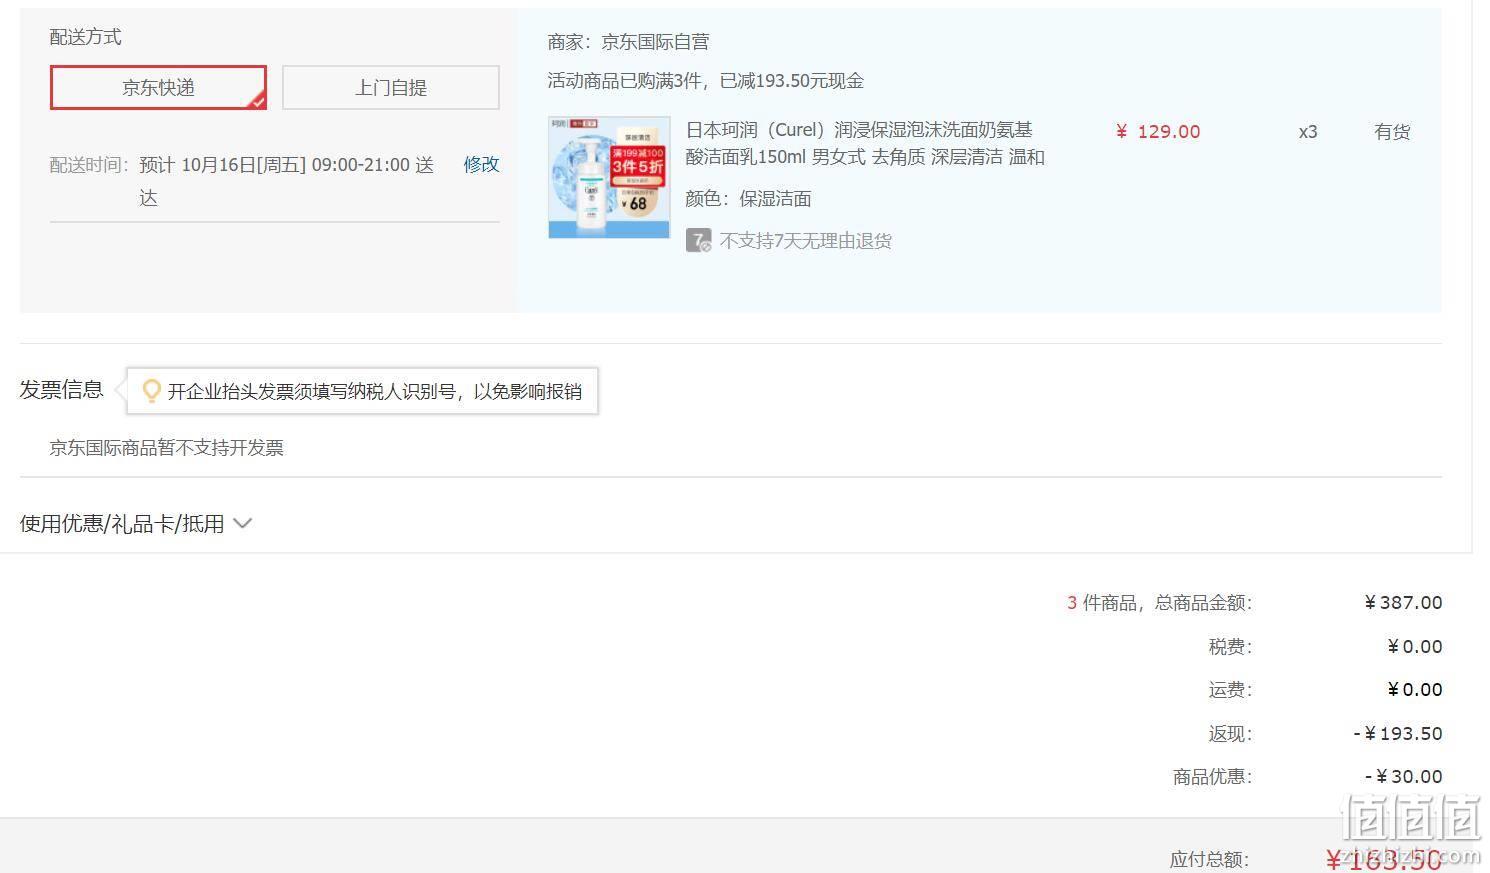Click the 不支持7天无理由退货 text
Viewport: 1490px width, 873px height.
click(x=806, y=241)
